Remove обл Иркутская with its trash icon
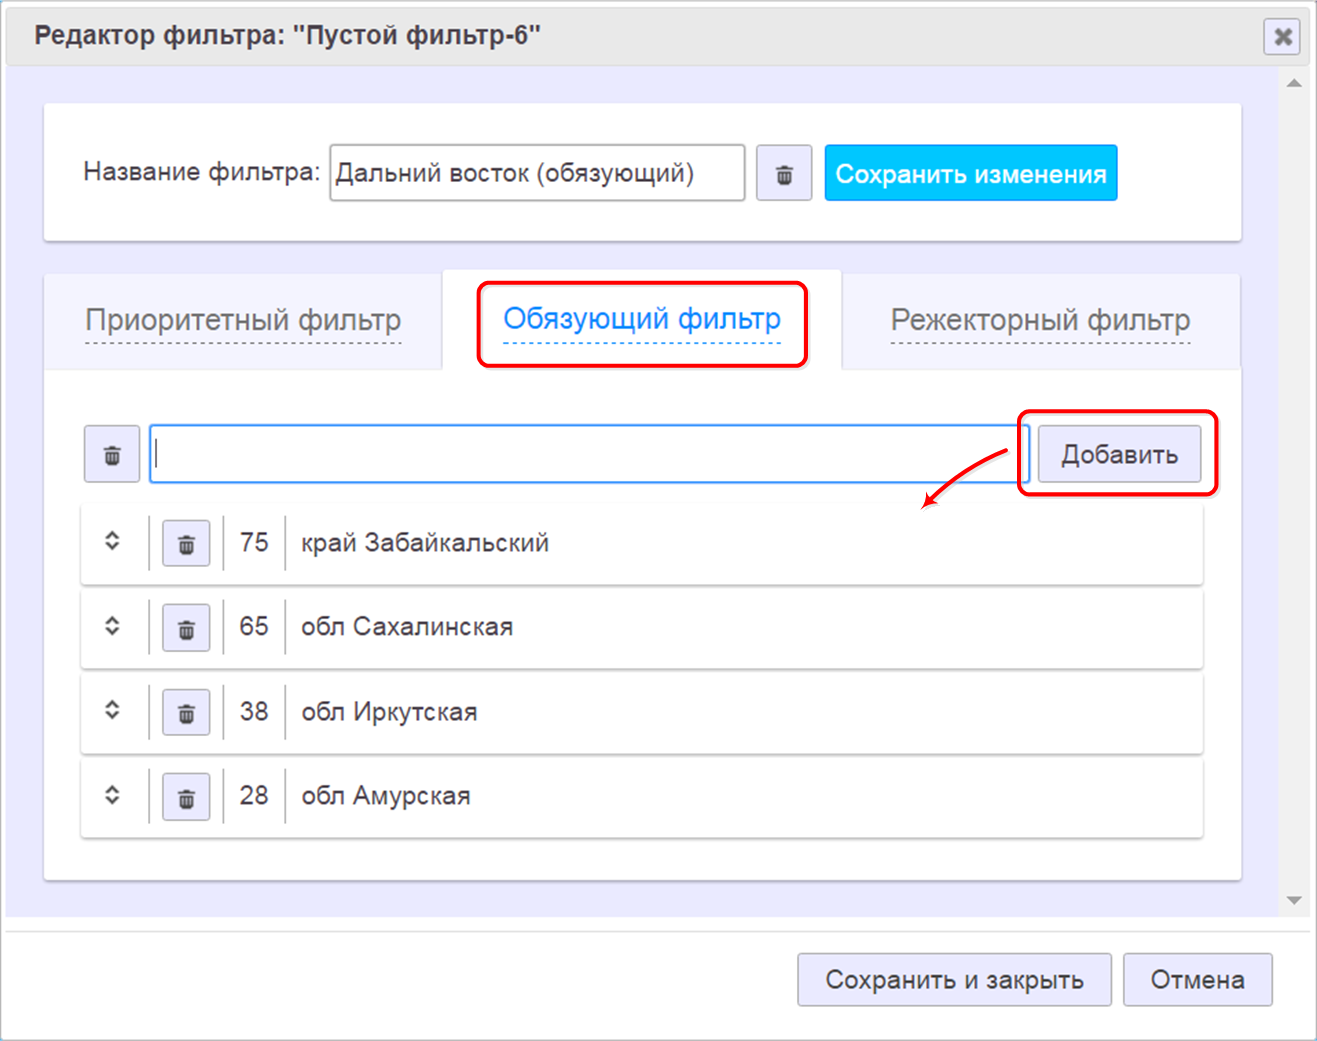1317x1041 pixels. click(186, 713)
